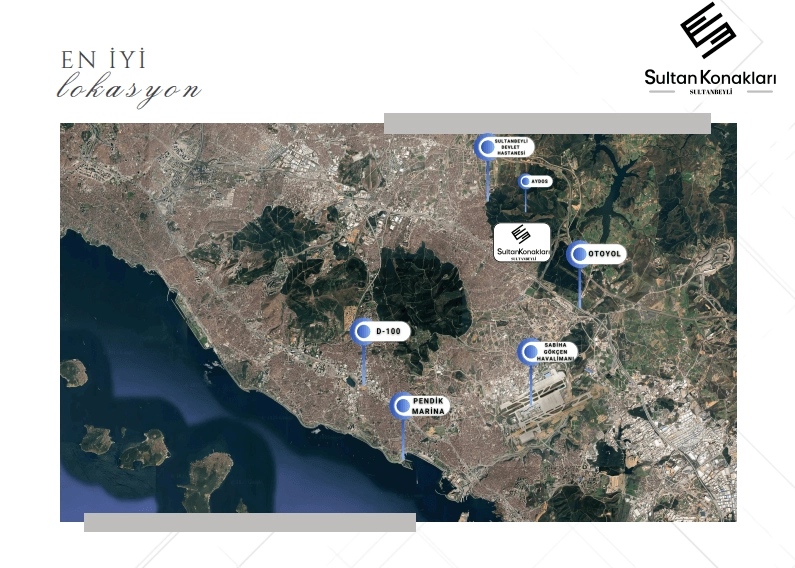Click the Sultan Konakları logo emblem top right

[x=708, y=31]
